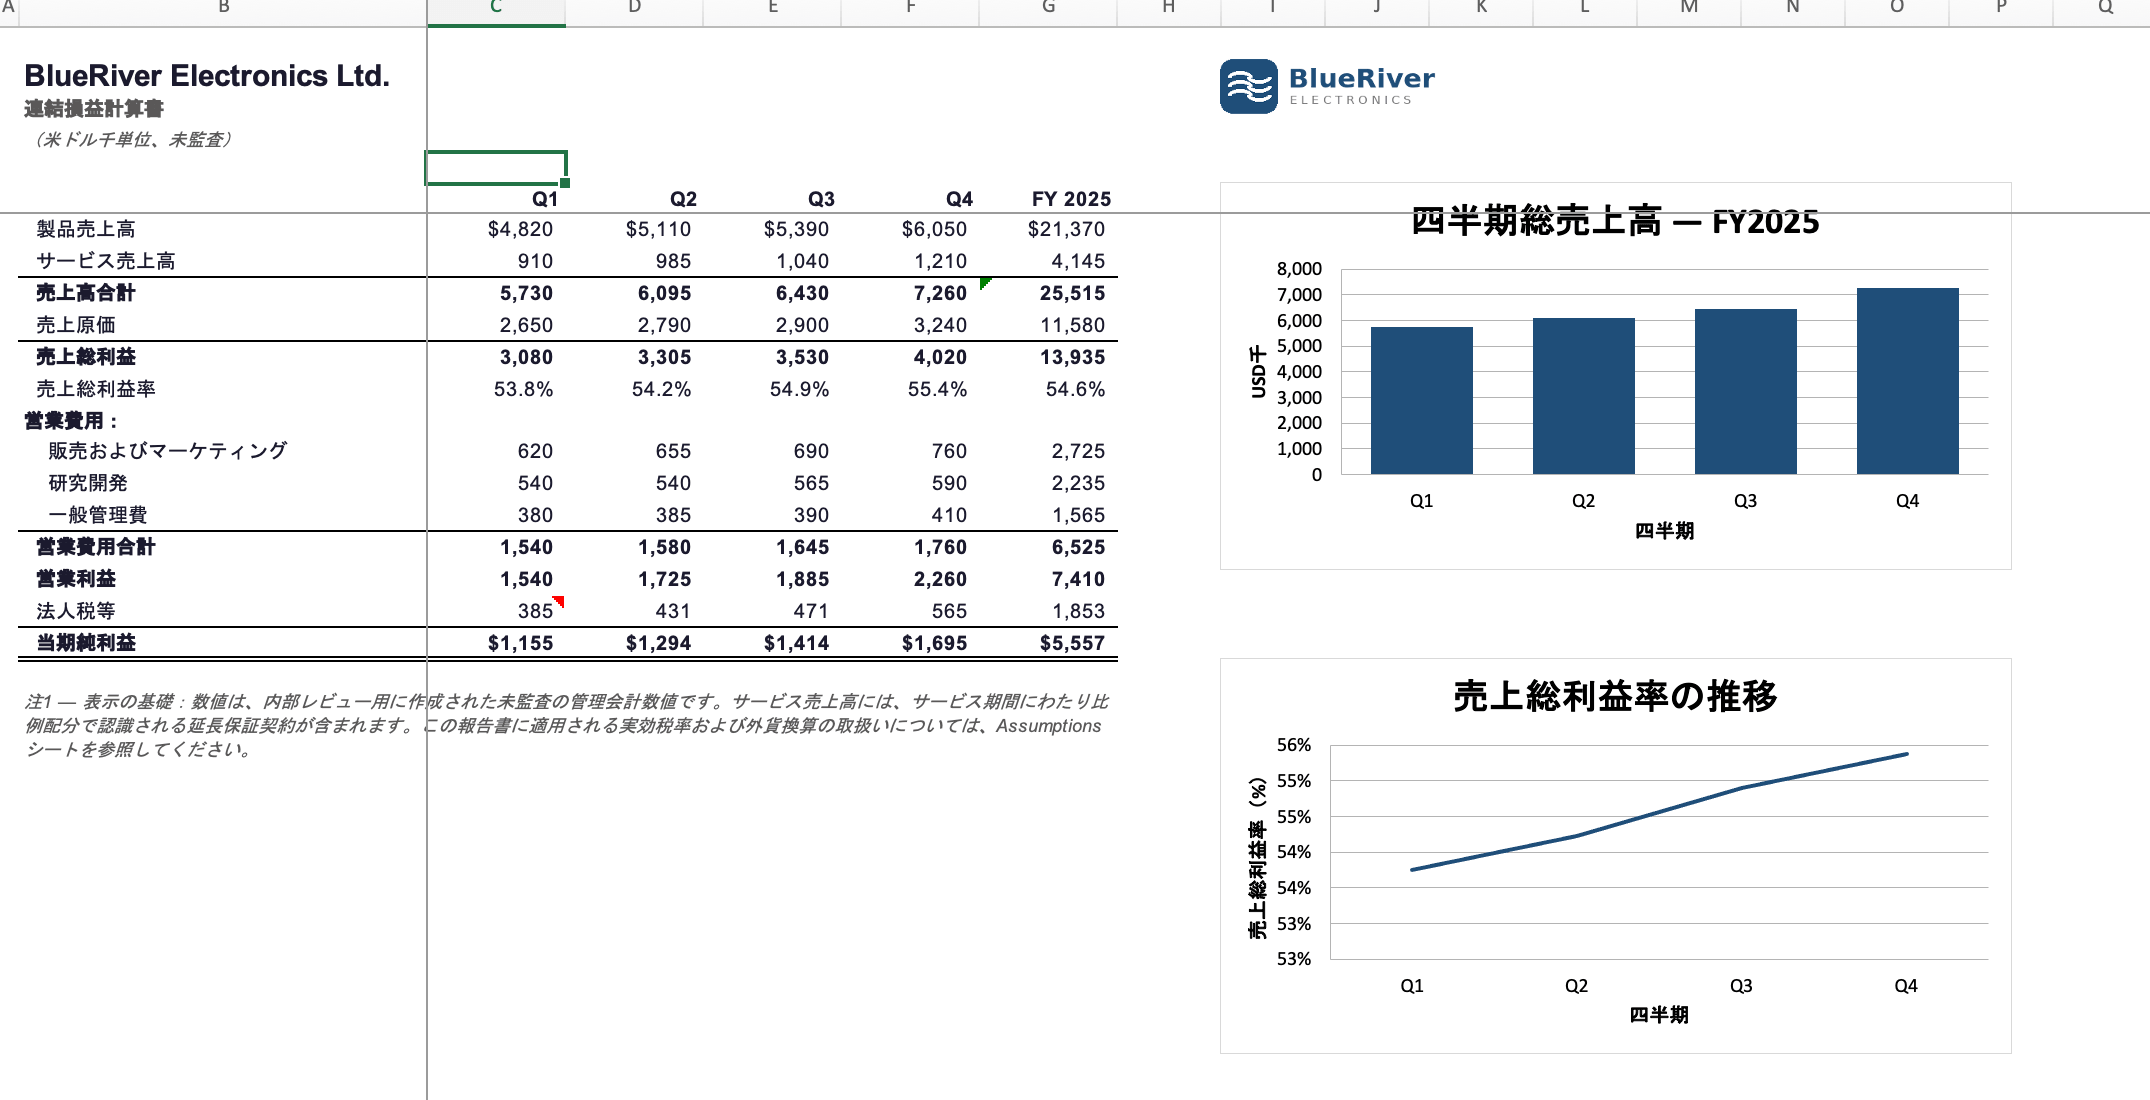Click the gross margin trend line
Image resolution: width=2150 pixels, height=1100 pixels.
point(1660,812)
